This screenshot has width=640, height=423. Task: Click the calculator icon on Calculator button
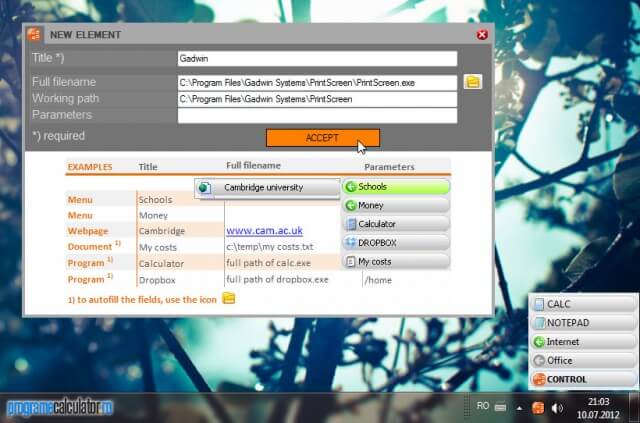pyautogui.click(x=351, y=224)
